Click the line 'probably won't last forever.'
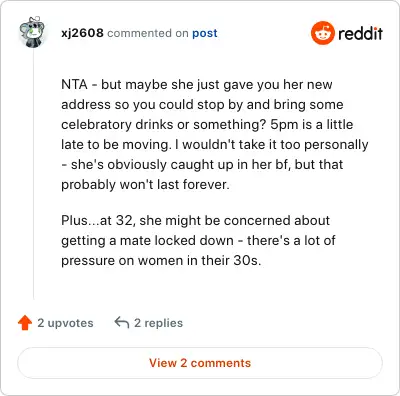Viewport: 400px width, 396px height. 145,184
